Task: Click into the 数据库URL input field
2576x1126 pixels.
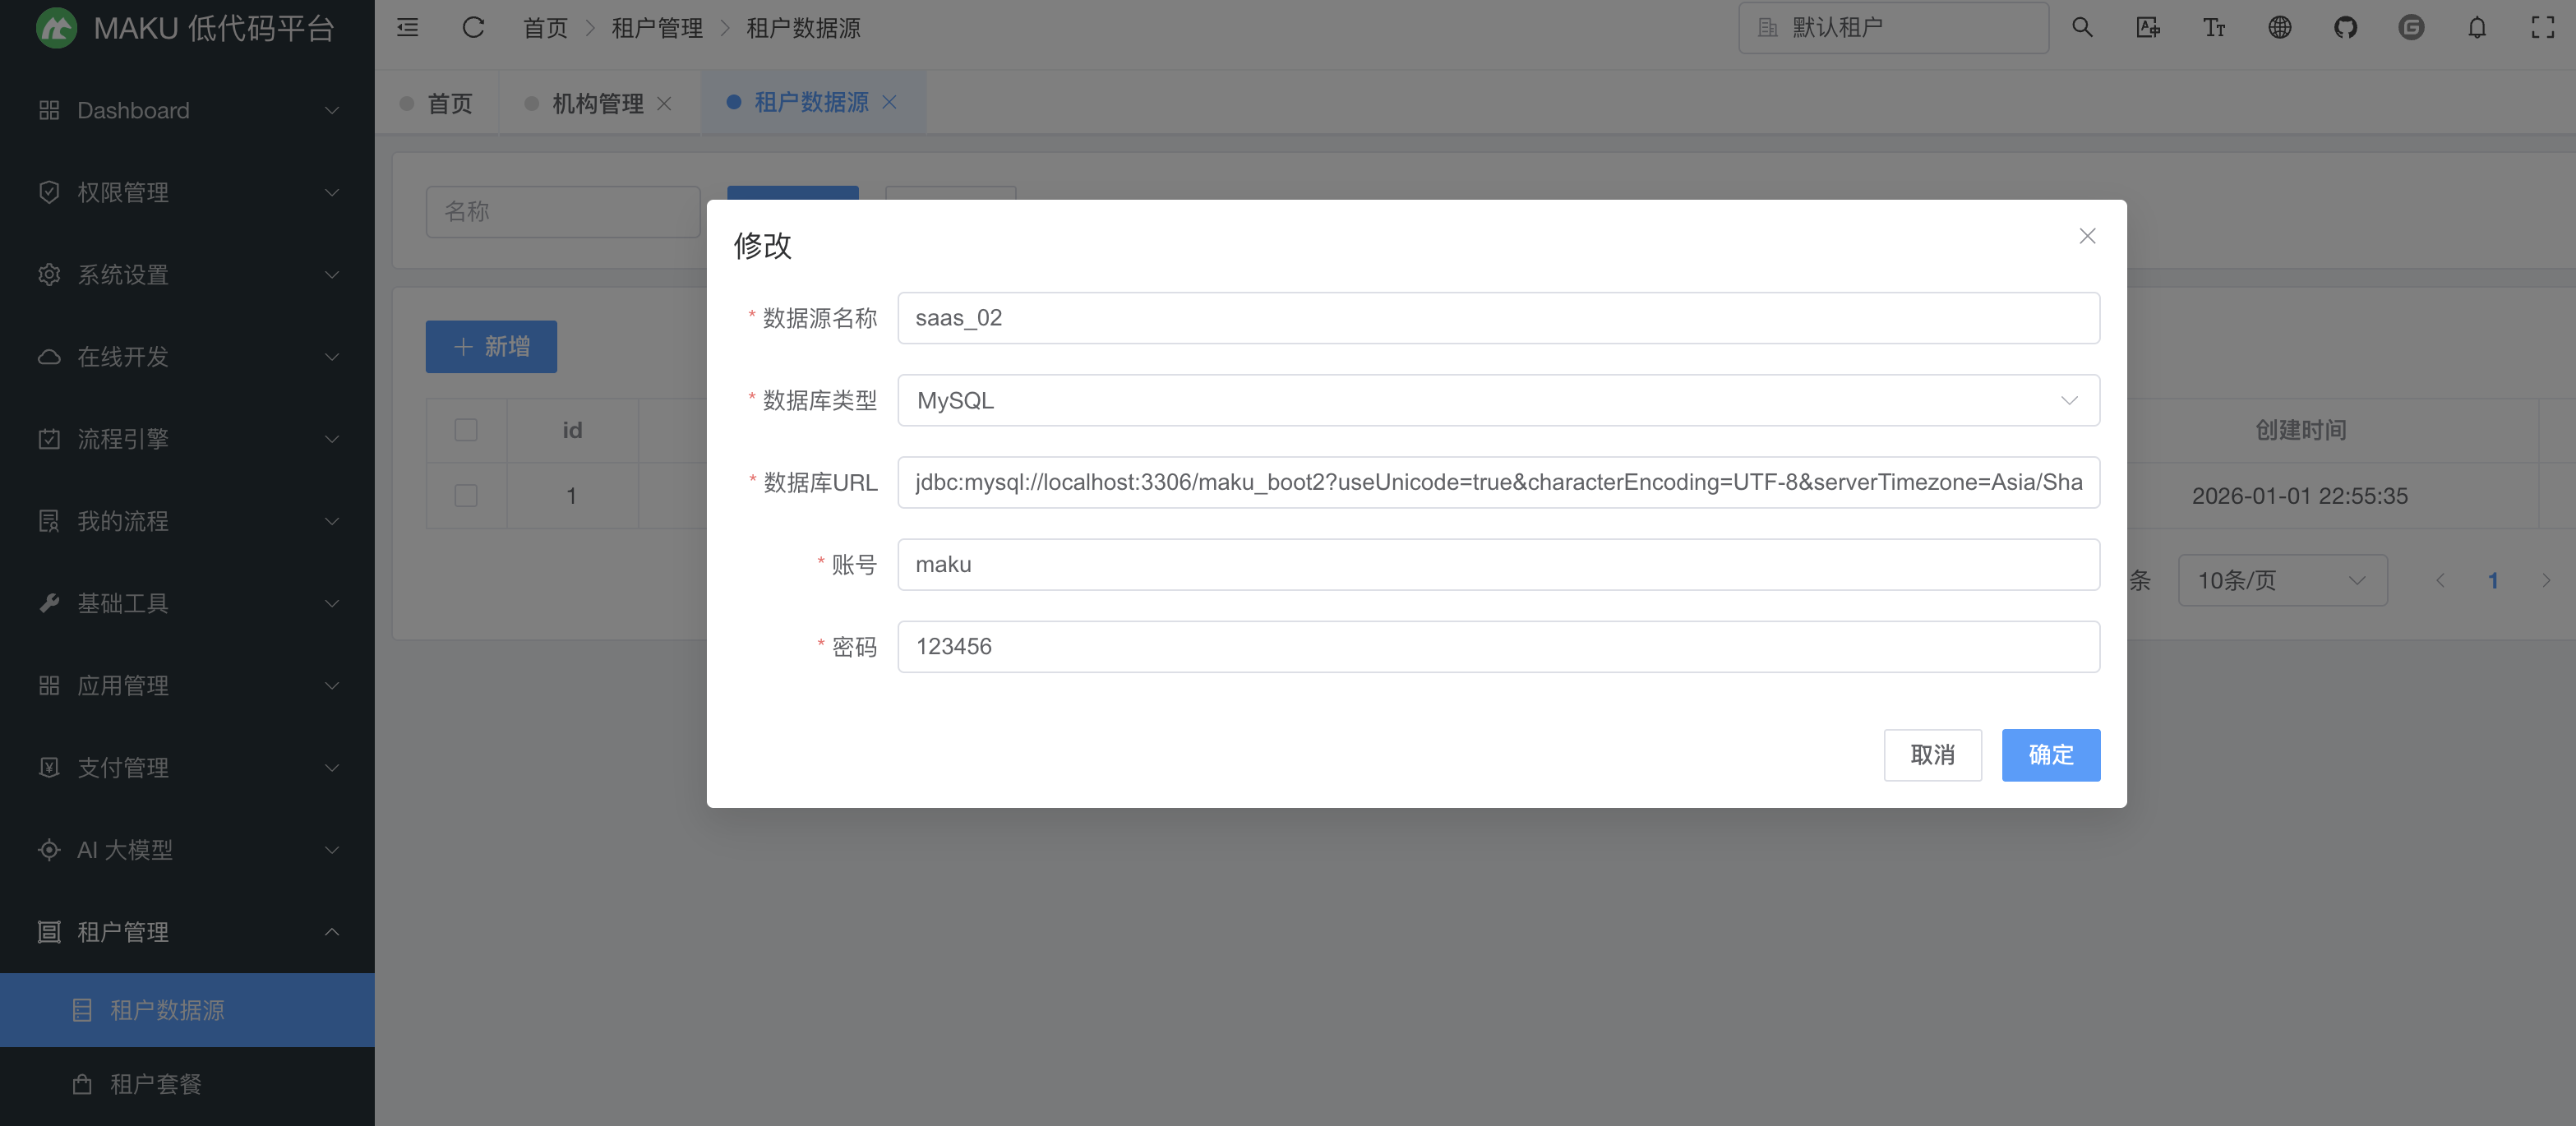Action: click(x=1497, y=483)
